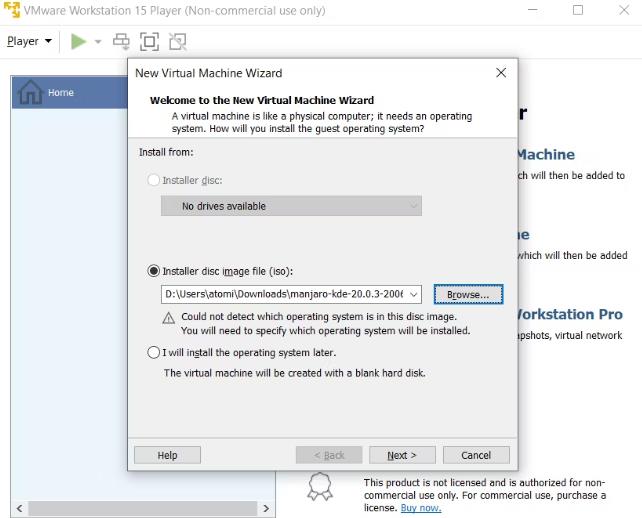Click the 'Install from:' label

[x=166, y=152]
